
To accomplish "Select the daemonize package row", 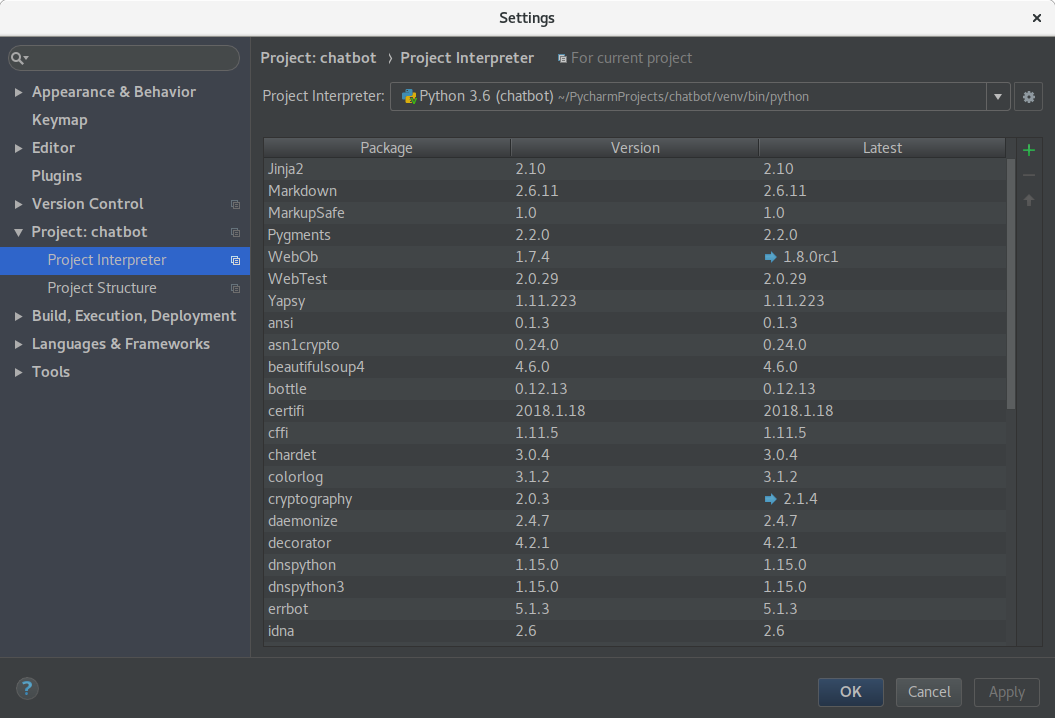I will tap(634, 522).
